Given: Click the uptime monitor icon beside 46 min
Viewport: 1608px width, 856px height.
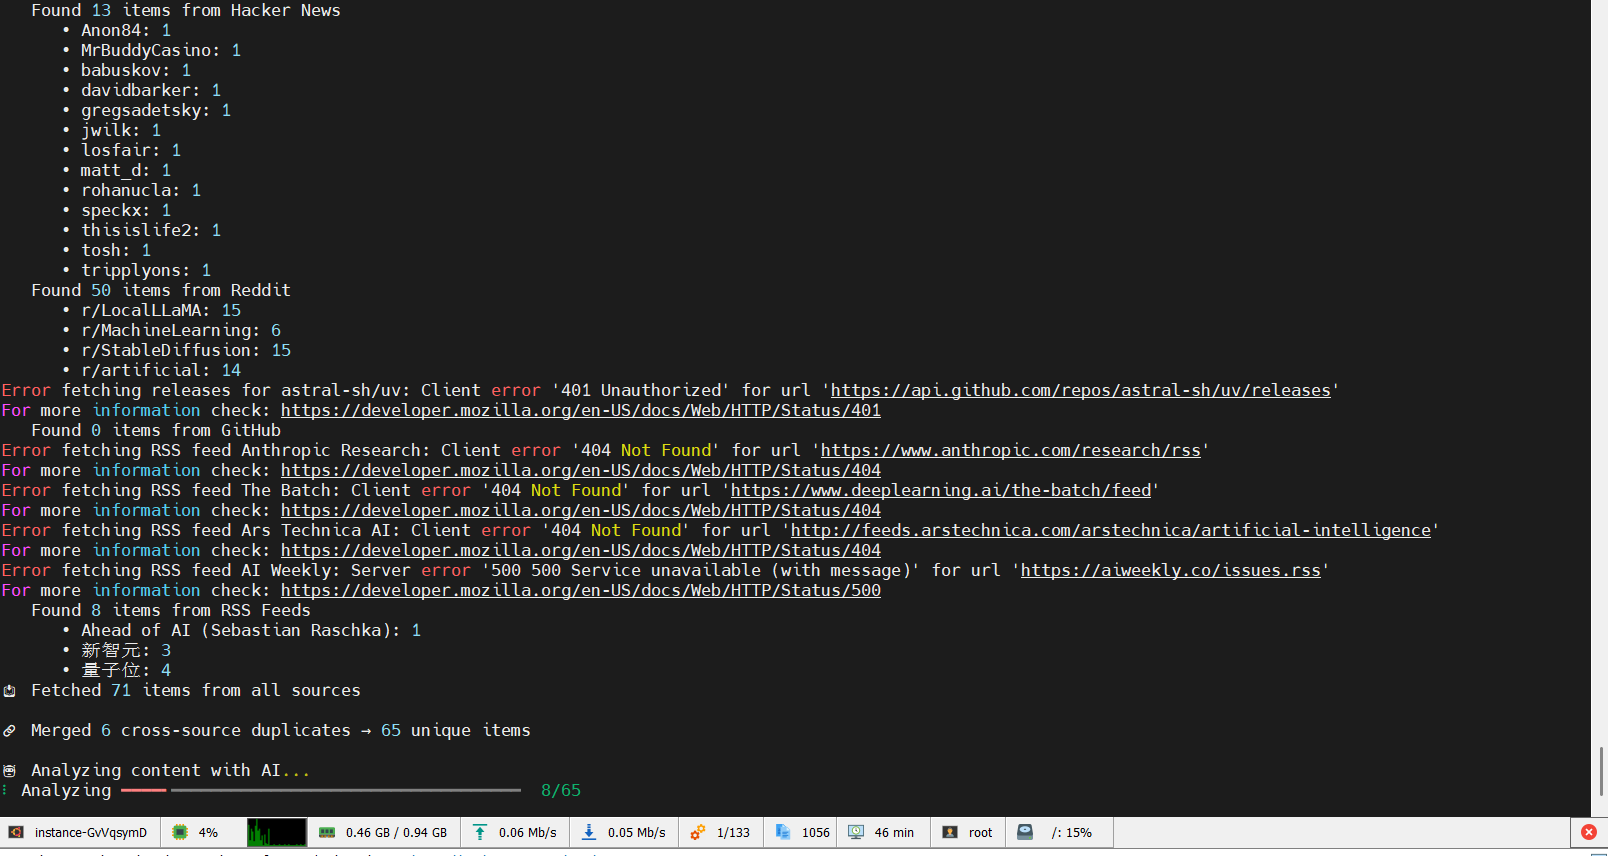Looking at the screenshot, I should pyautogui.click(x=856, y=832).
